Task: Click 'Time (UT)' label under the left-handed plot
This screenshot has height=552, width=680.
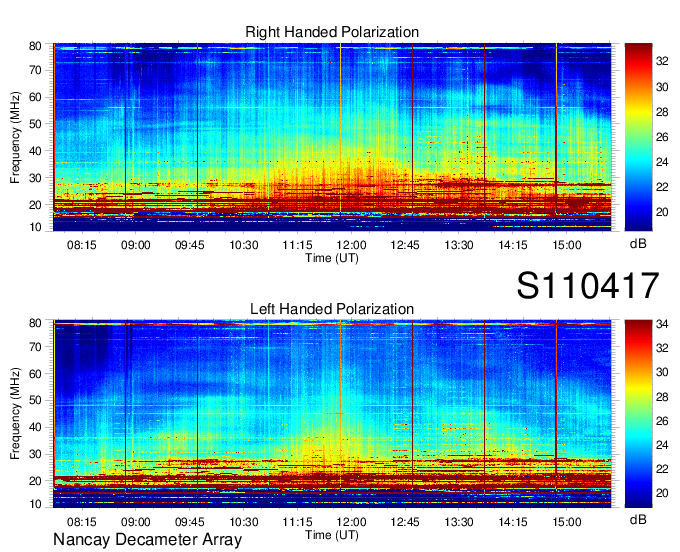Action: click(332, 535)
